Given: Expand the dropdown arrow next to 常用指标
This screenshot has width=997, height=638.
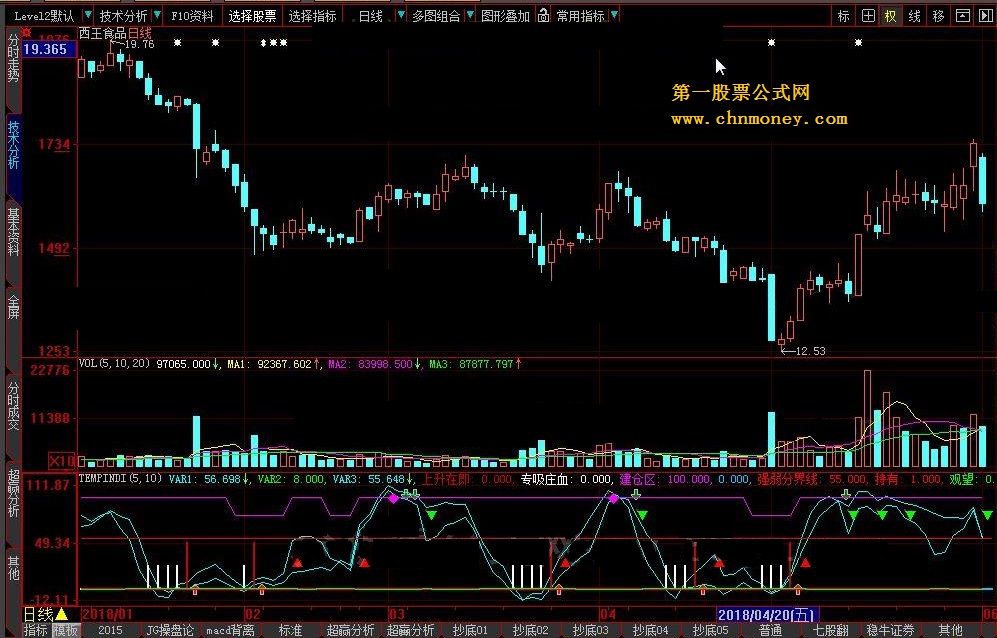Looking at the screenshot, I should [x=614, y=15].
